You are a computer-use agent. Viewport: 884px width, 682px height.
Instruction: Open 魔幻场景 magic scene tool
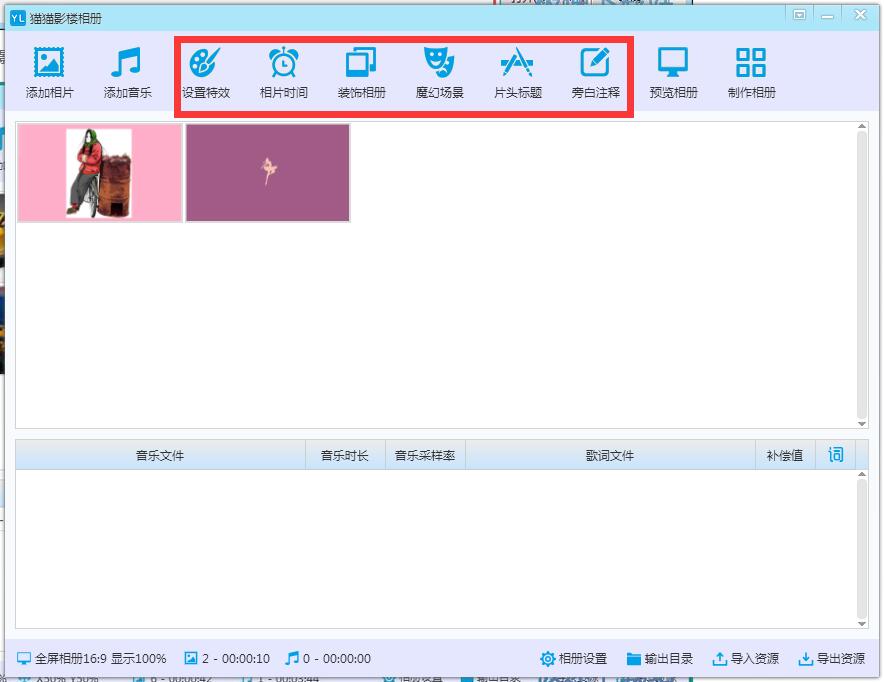click(x=439, y=64)
